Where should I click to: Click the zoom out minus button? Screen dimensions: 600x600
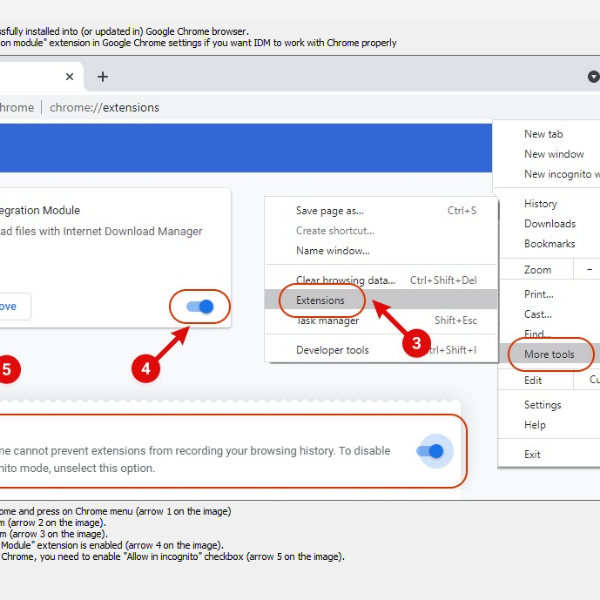(x=588, y=270)
